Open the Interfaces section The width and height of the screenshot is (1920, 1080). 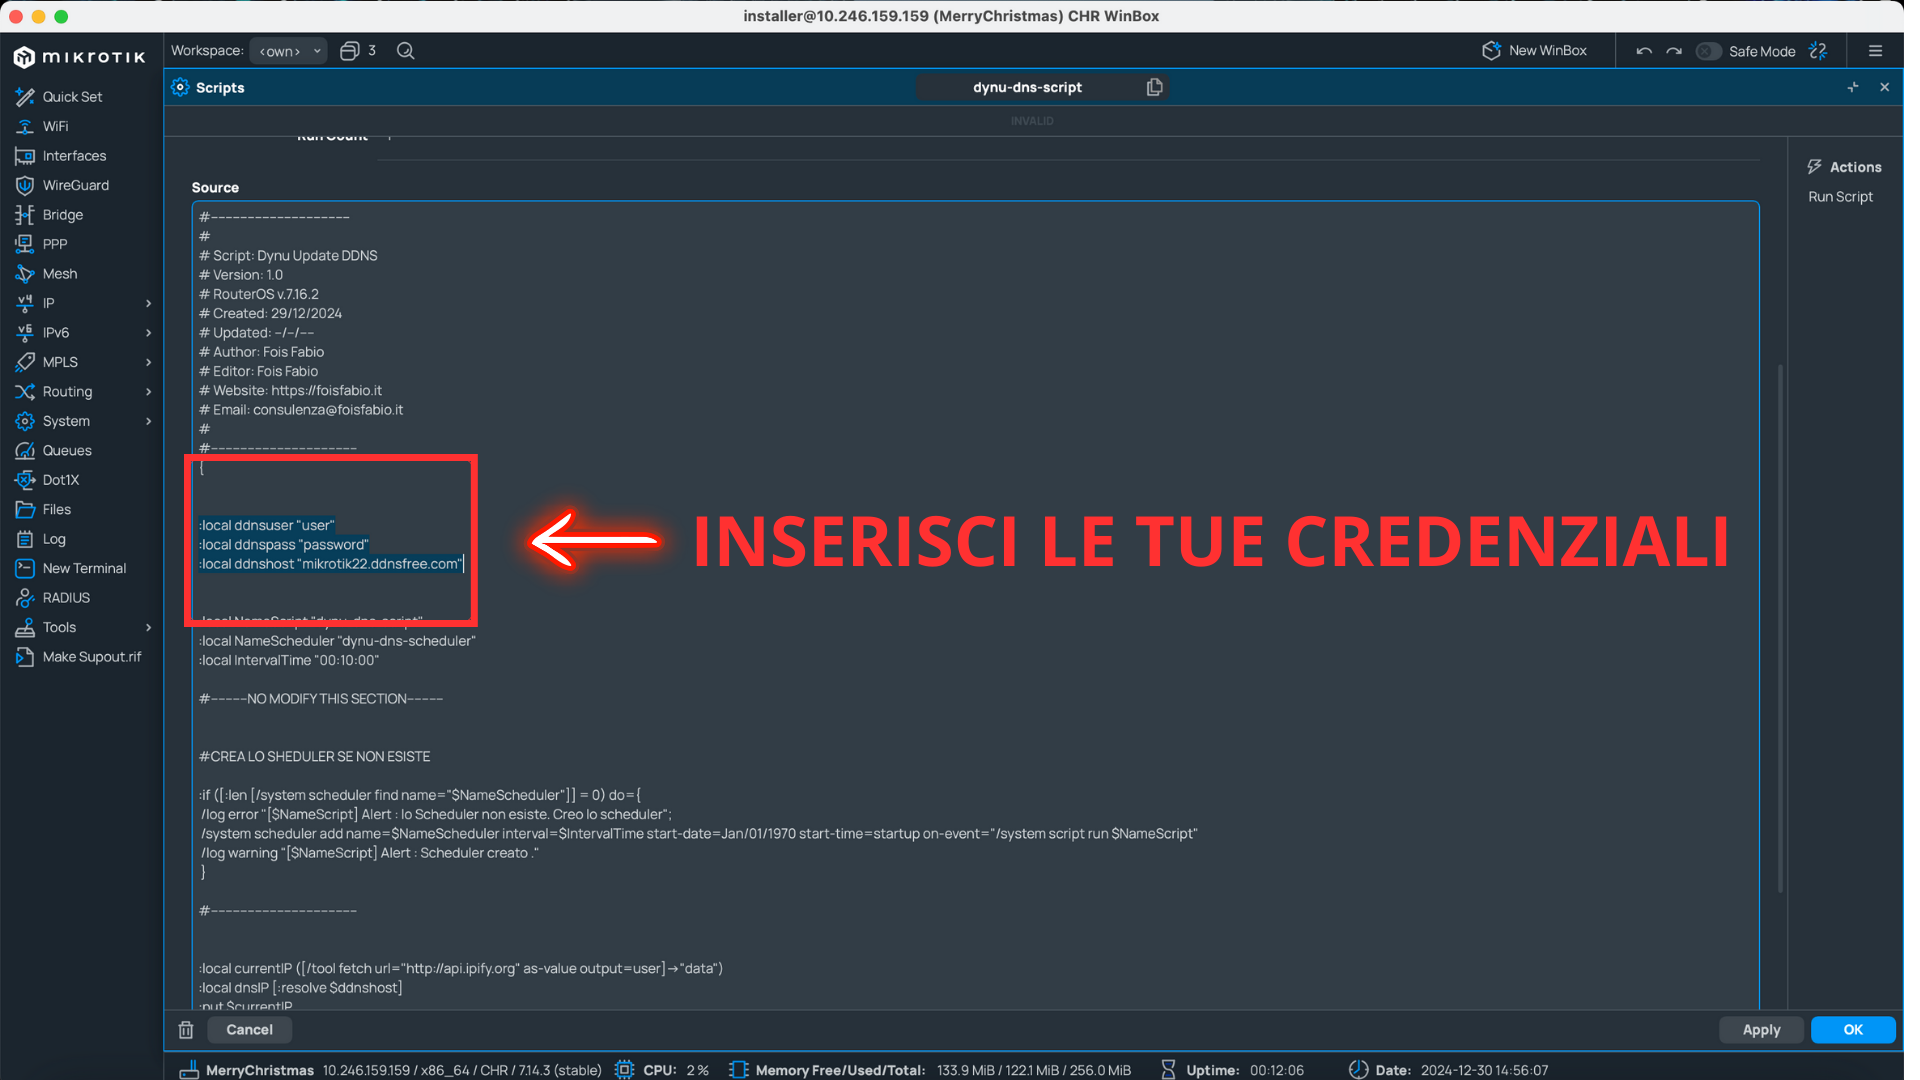pos(74,156)
